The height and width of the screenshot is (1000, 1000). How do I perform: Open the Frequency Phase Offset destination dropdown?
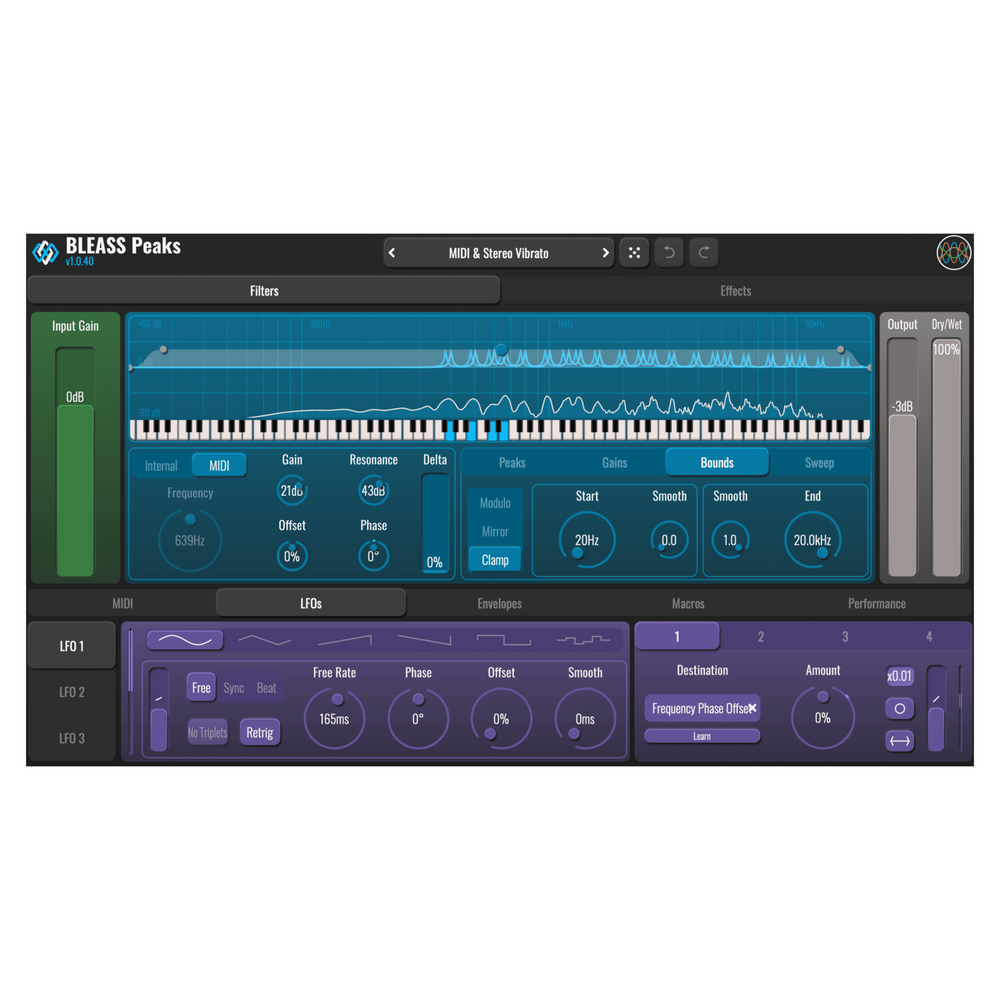coord(702,709)
